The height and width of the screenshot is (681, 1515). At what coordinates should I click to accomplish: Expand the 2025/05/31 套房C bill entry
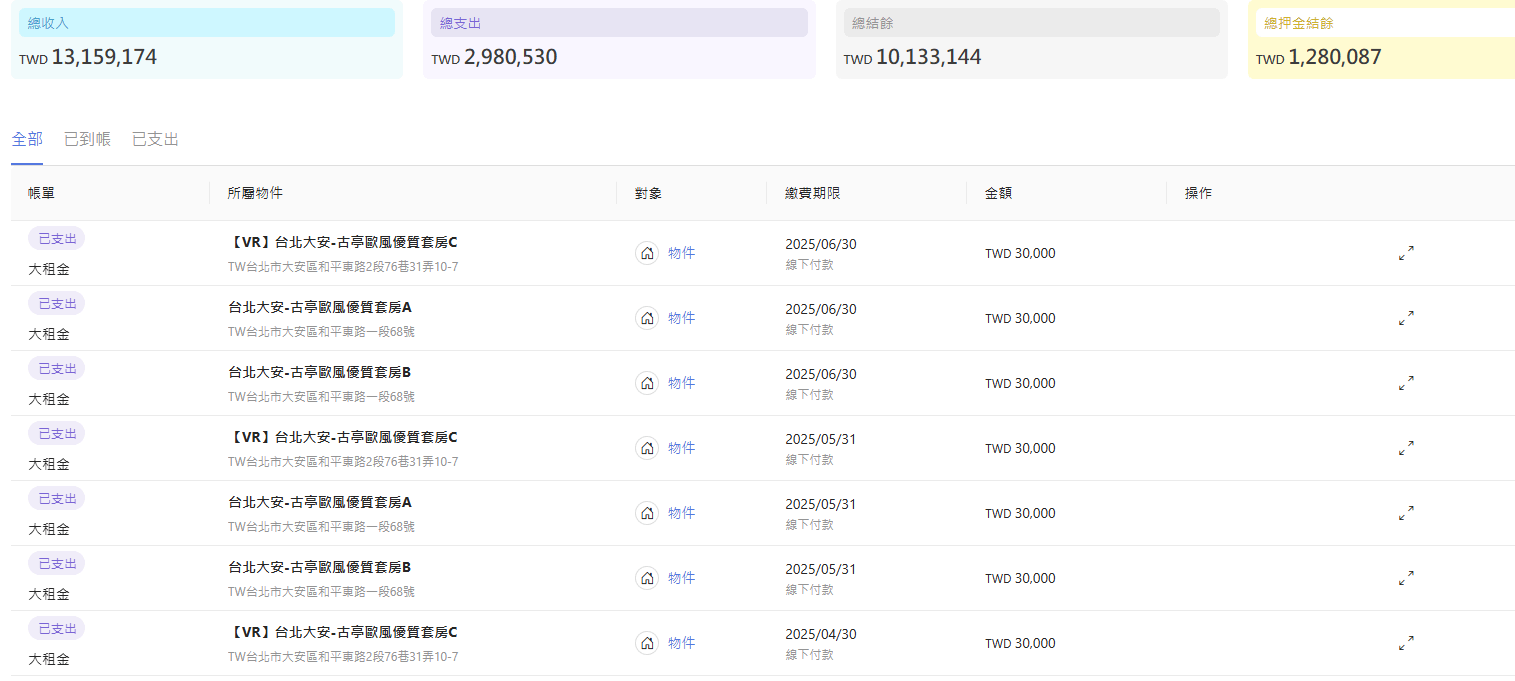(x=1406, y=448)
